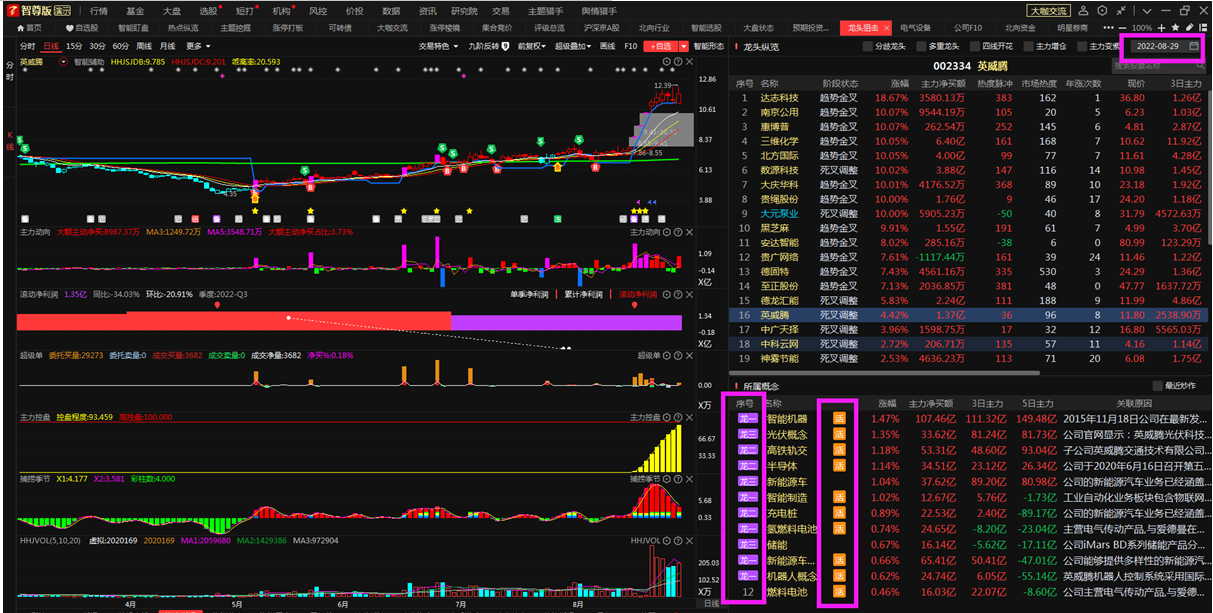Click the star icon in the top-right toolbar

(x=1175, y=28)
